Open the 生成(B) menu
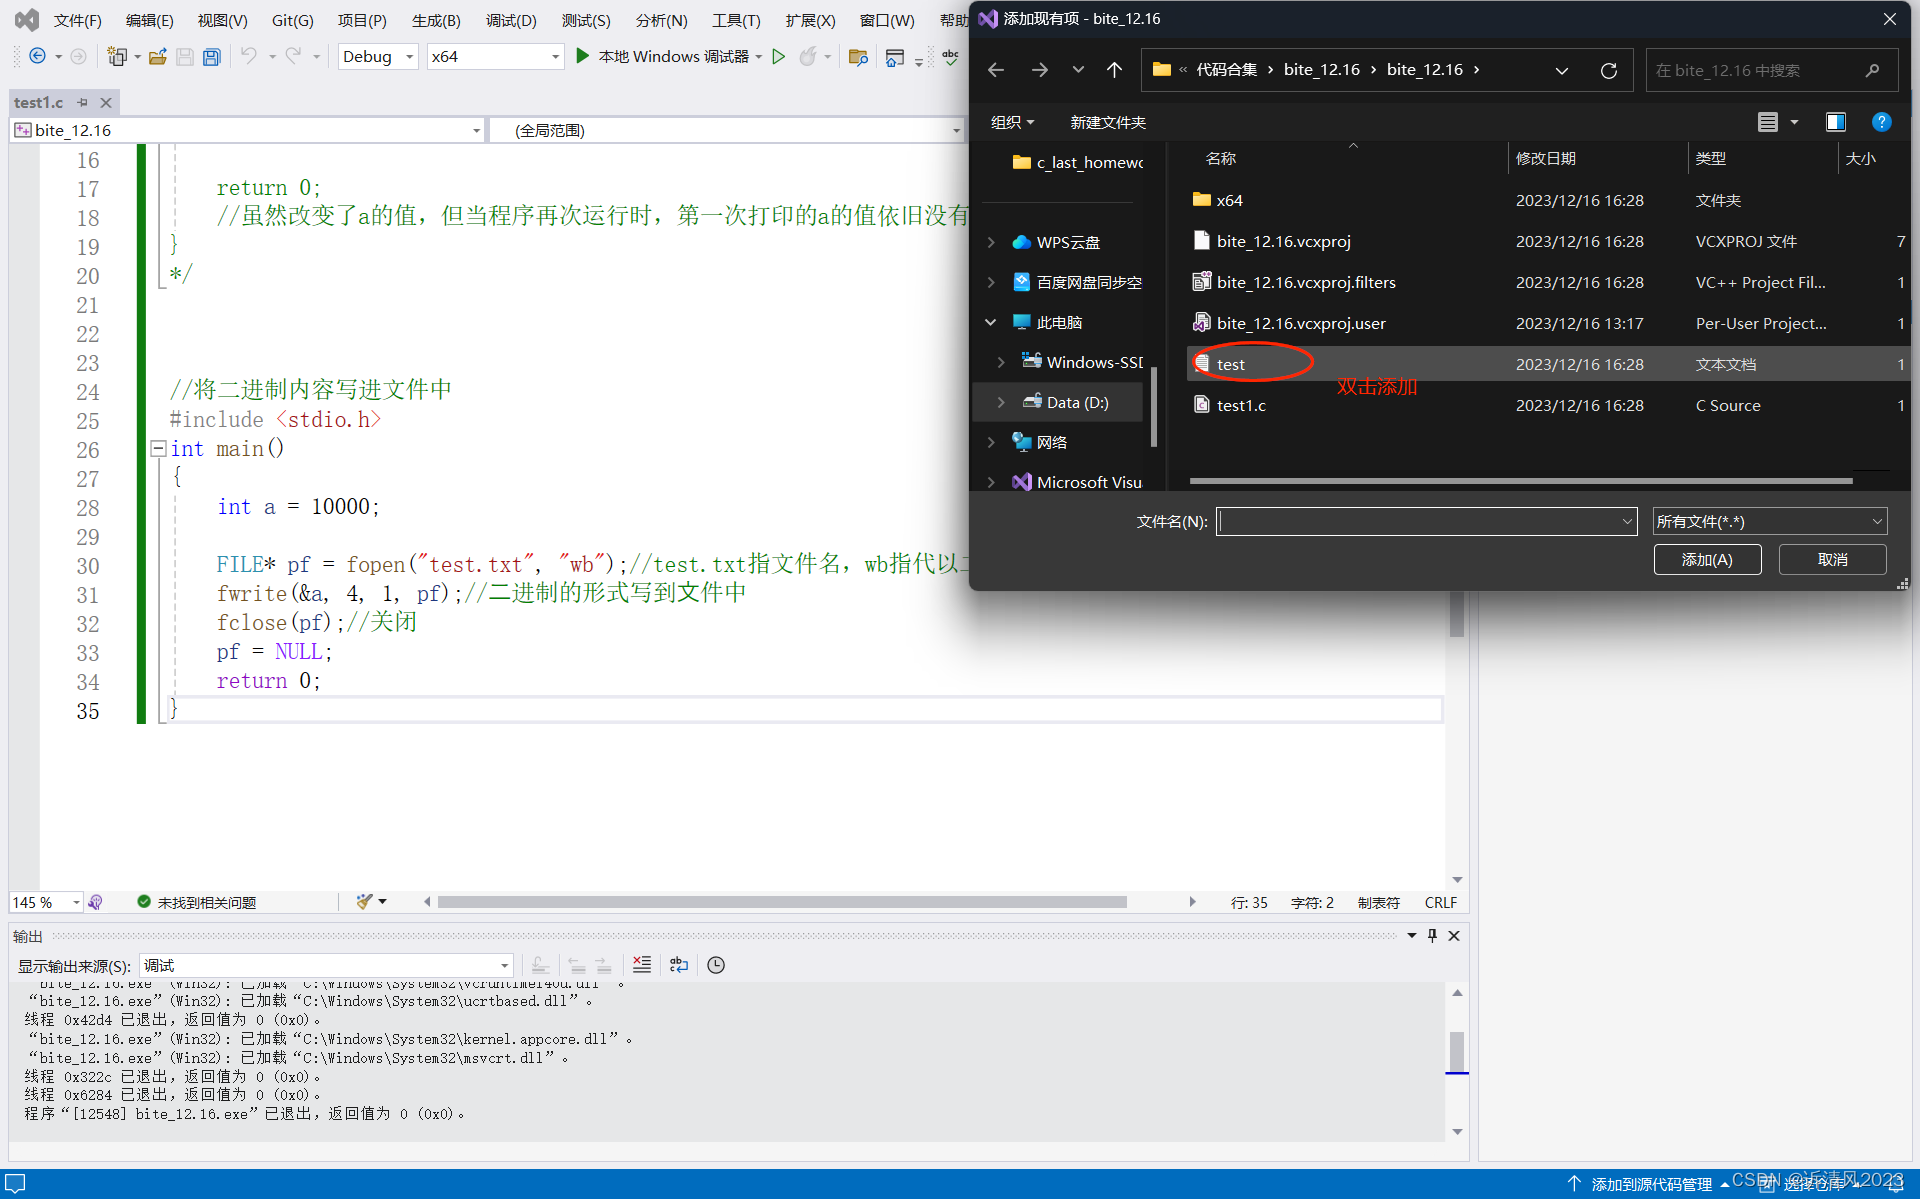Viewport: 1920px width, 1199px height. click(435, 20)
